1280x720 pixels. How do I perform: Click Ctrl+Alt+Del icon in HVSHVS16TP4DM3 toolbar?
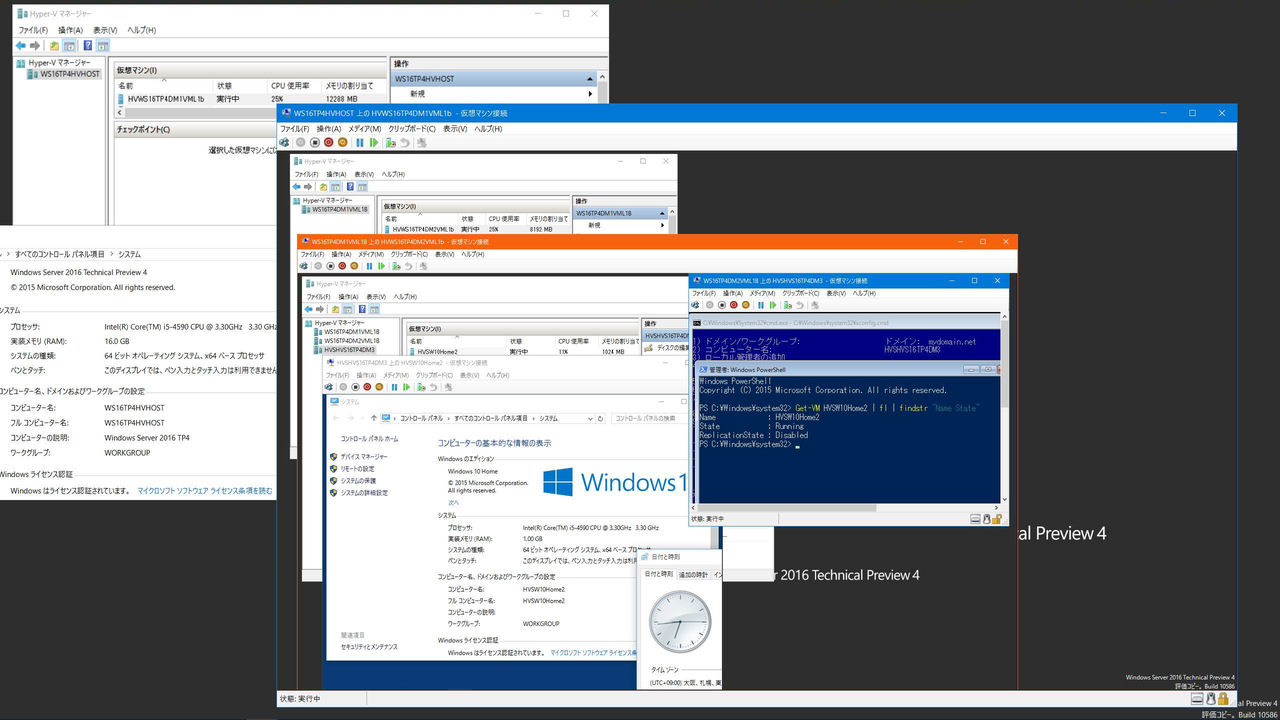tap(696, 305)
